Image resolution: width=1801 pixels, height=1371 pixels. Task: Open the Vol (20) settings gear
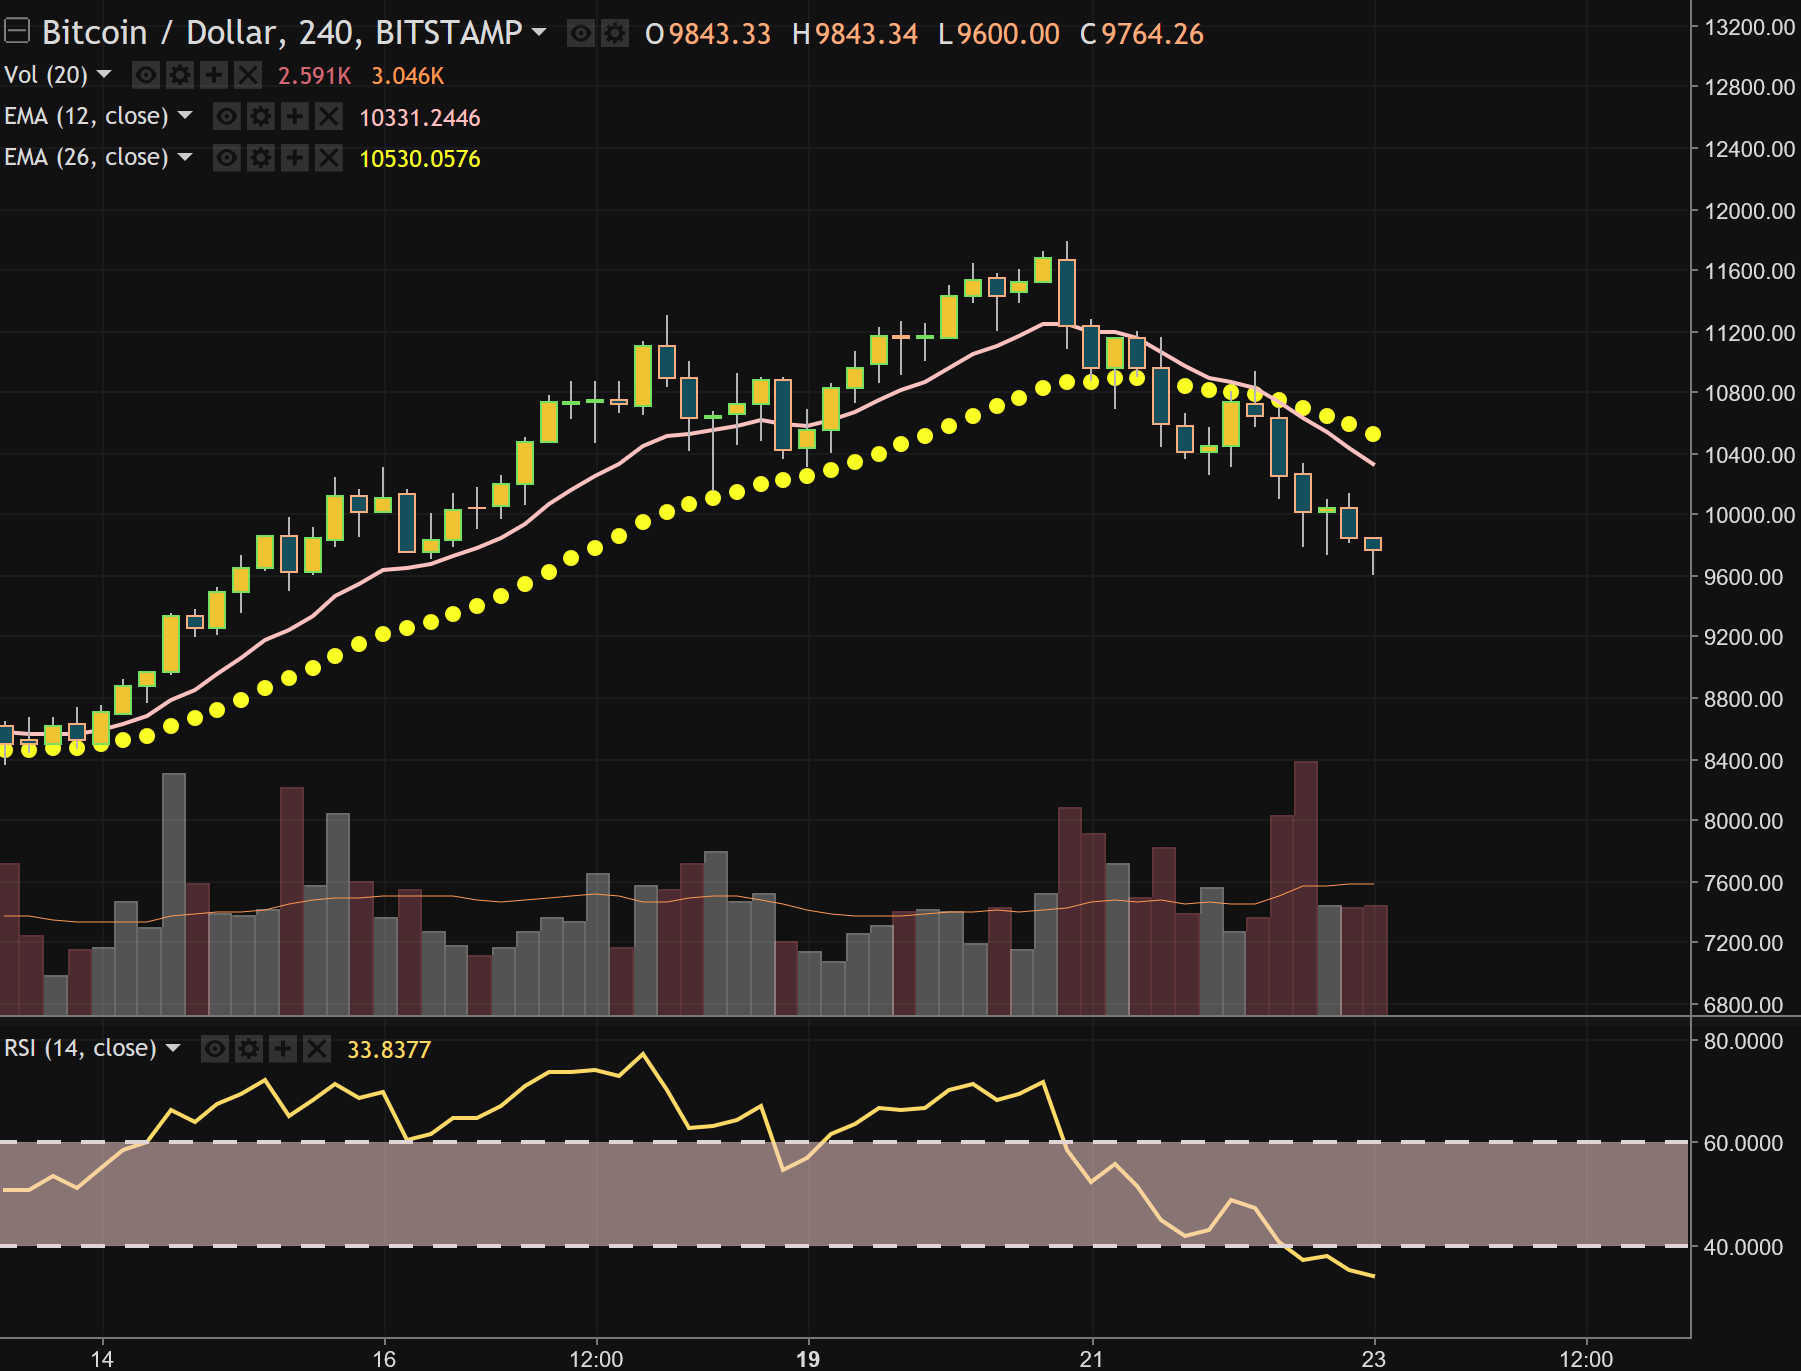point(180,75)
